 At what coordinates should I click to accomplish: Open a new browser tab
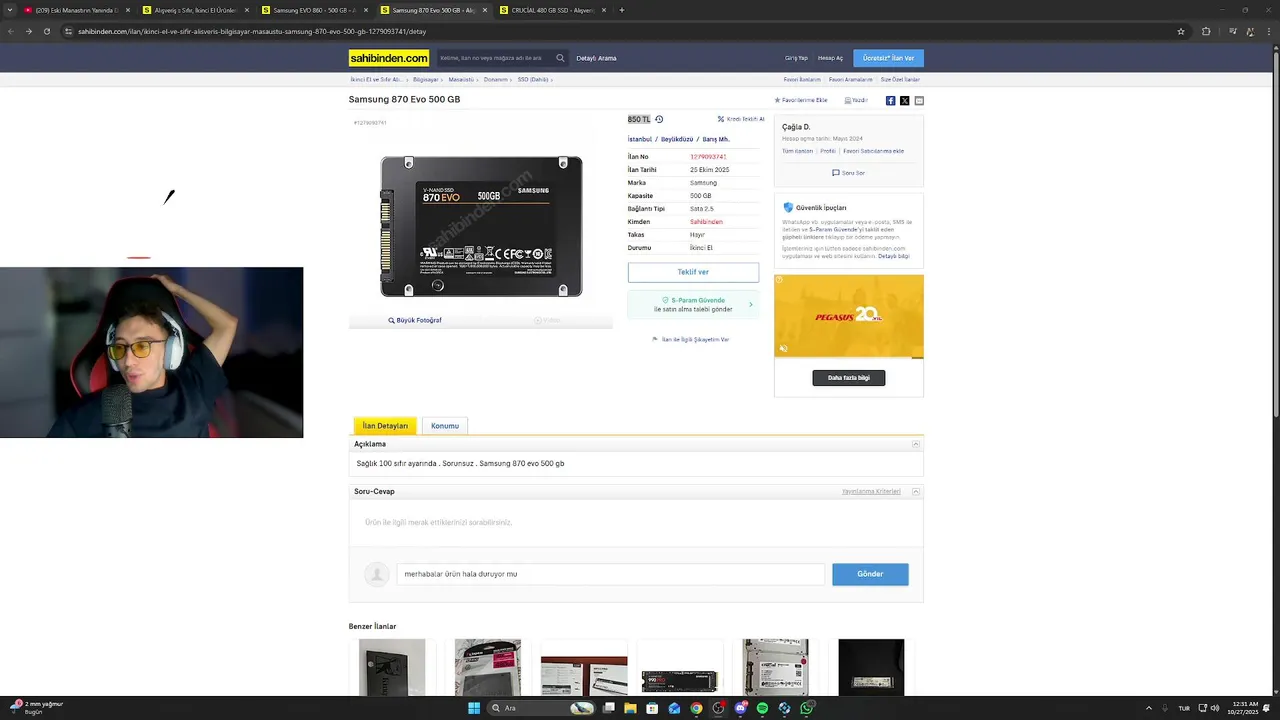(x=622, y=10)
